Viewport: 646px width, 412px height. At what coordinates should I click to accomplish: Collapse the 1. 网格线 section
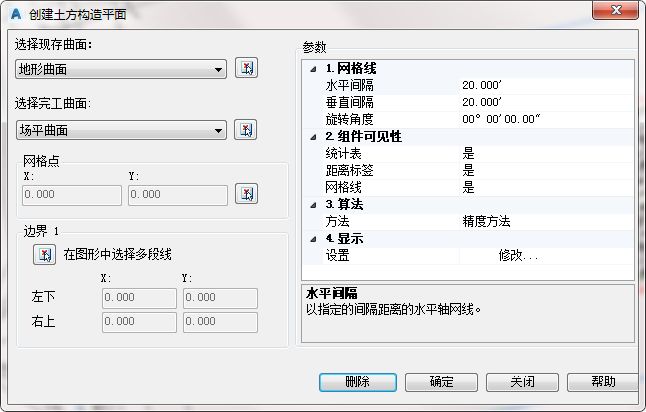[x=313, y=69]
